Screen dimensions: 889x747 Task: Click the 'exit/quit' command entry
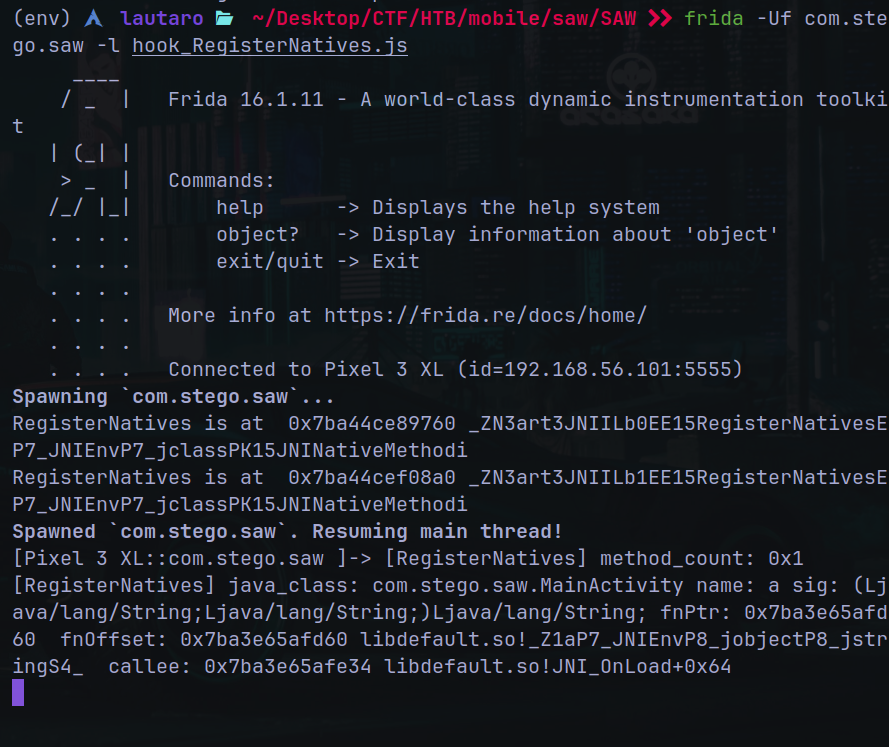[270, 262]
